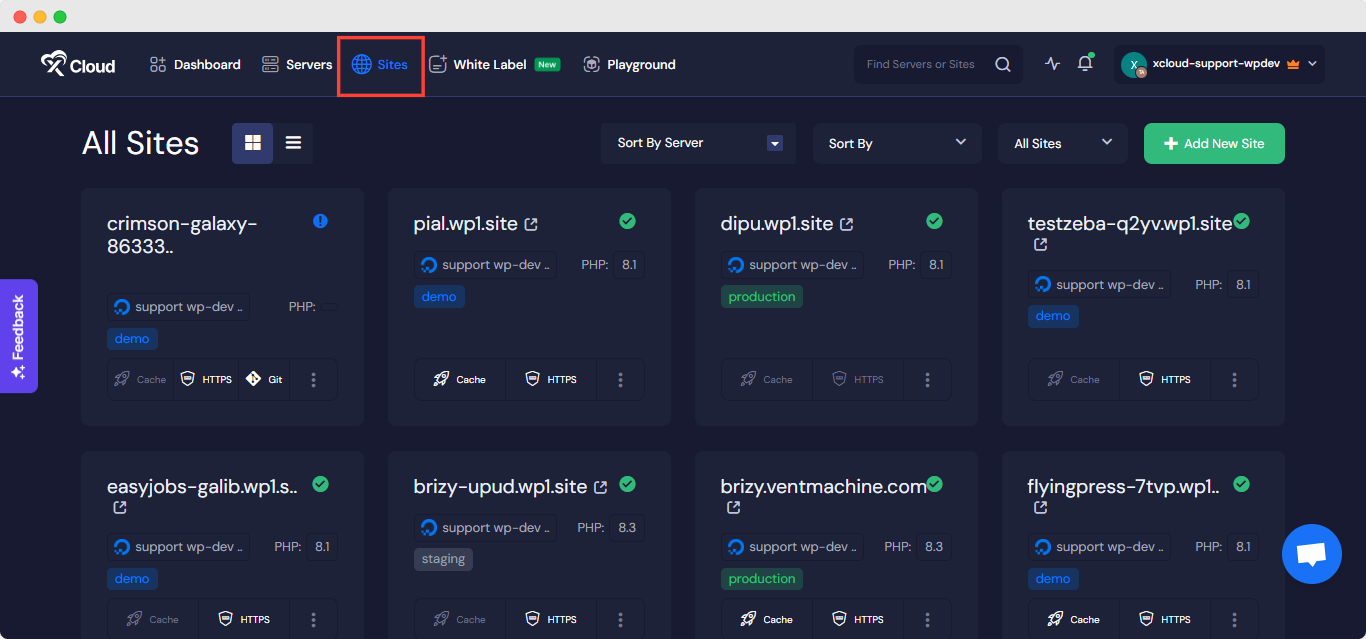Viewport: 1366px width, 639px height.
Task: Click the activity monitor icon in the navbar
Action: tap(1052, 63)
